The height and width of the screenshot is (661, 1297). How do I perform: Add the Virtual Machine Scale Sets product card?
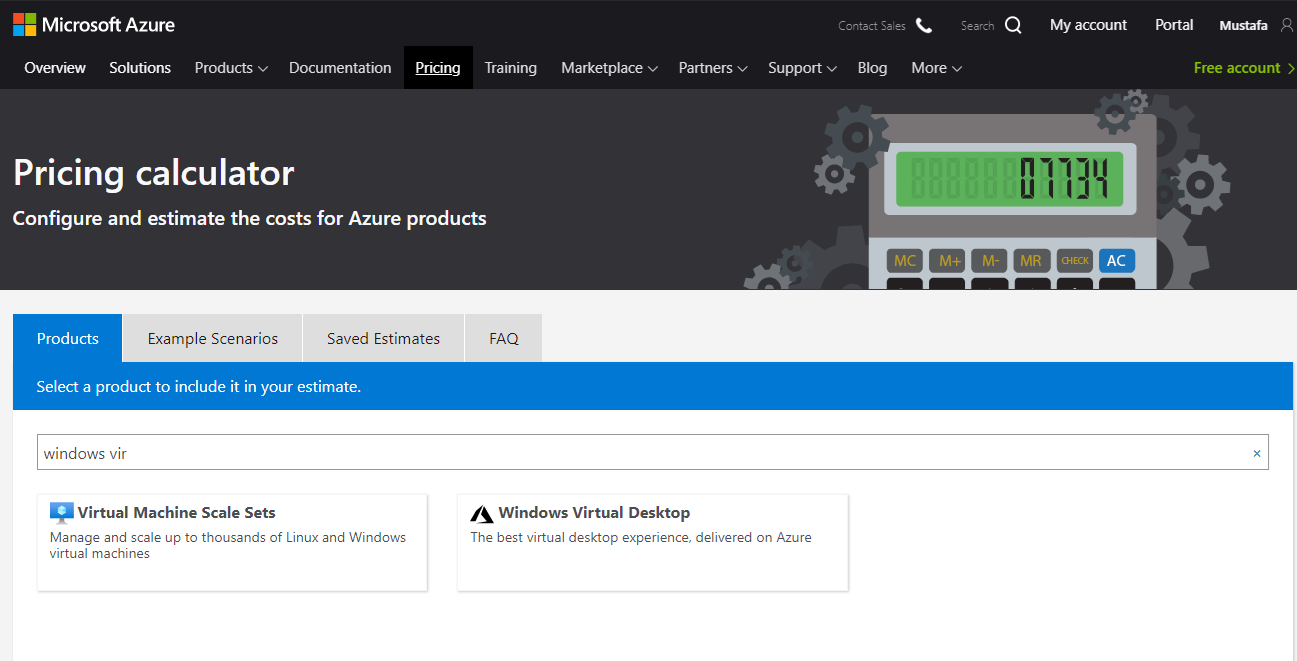click(x=232, y=542)
